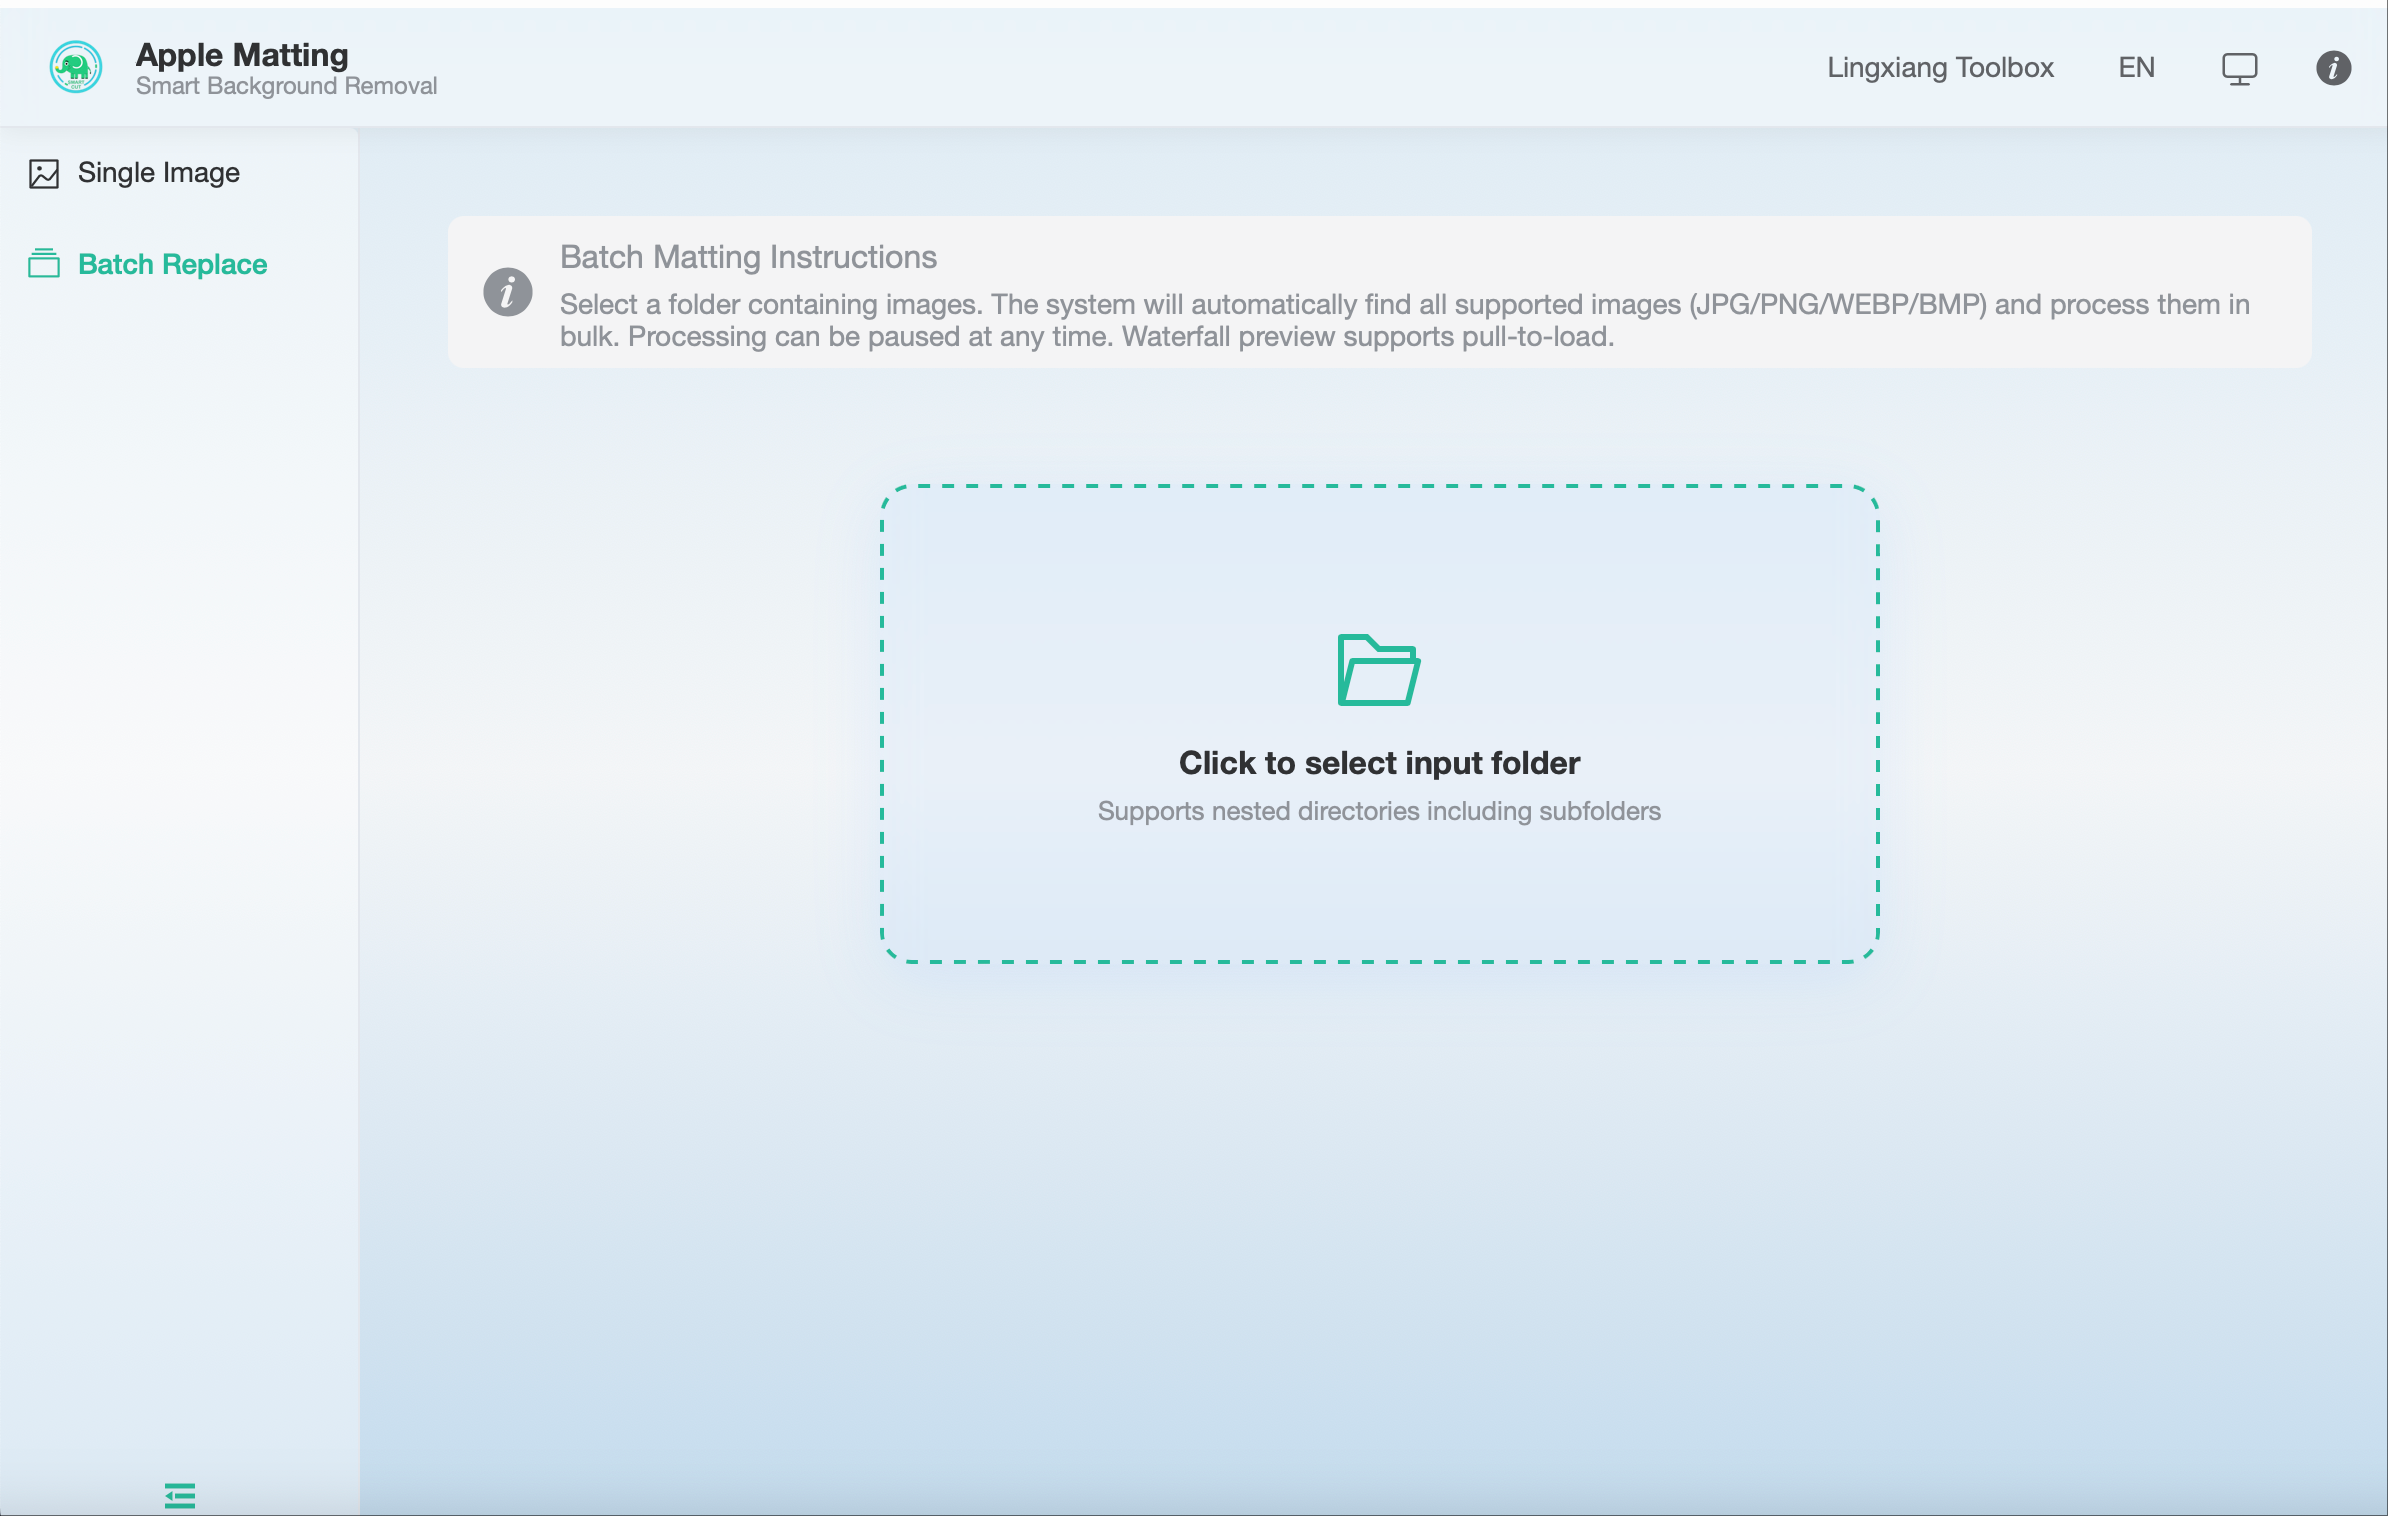Viewport: 2388px width, 1516px height.
Task: Click the Single Image picture icon
Action: (44, 173)
